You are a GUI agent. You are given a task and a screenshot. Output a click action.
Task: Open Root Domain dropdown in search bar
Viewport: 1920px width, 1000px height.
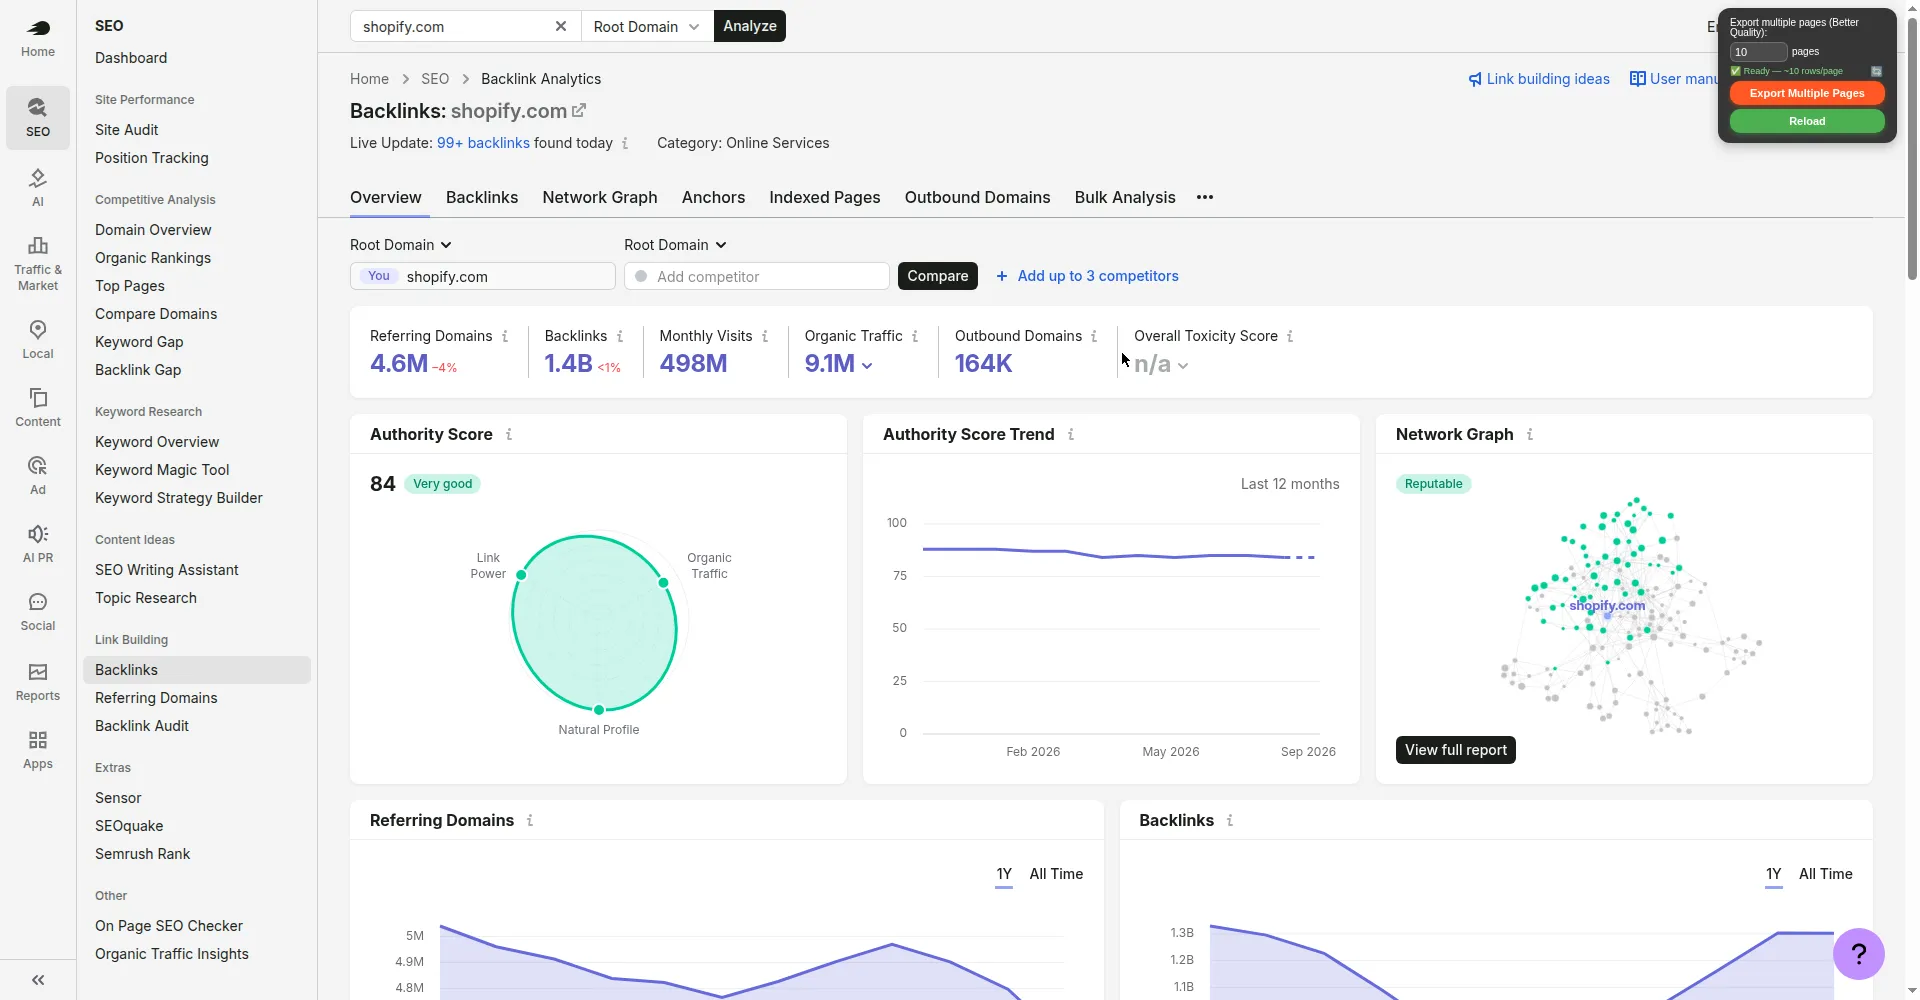pyautogui.click(x=647, y=26)
